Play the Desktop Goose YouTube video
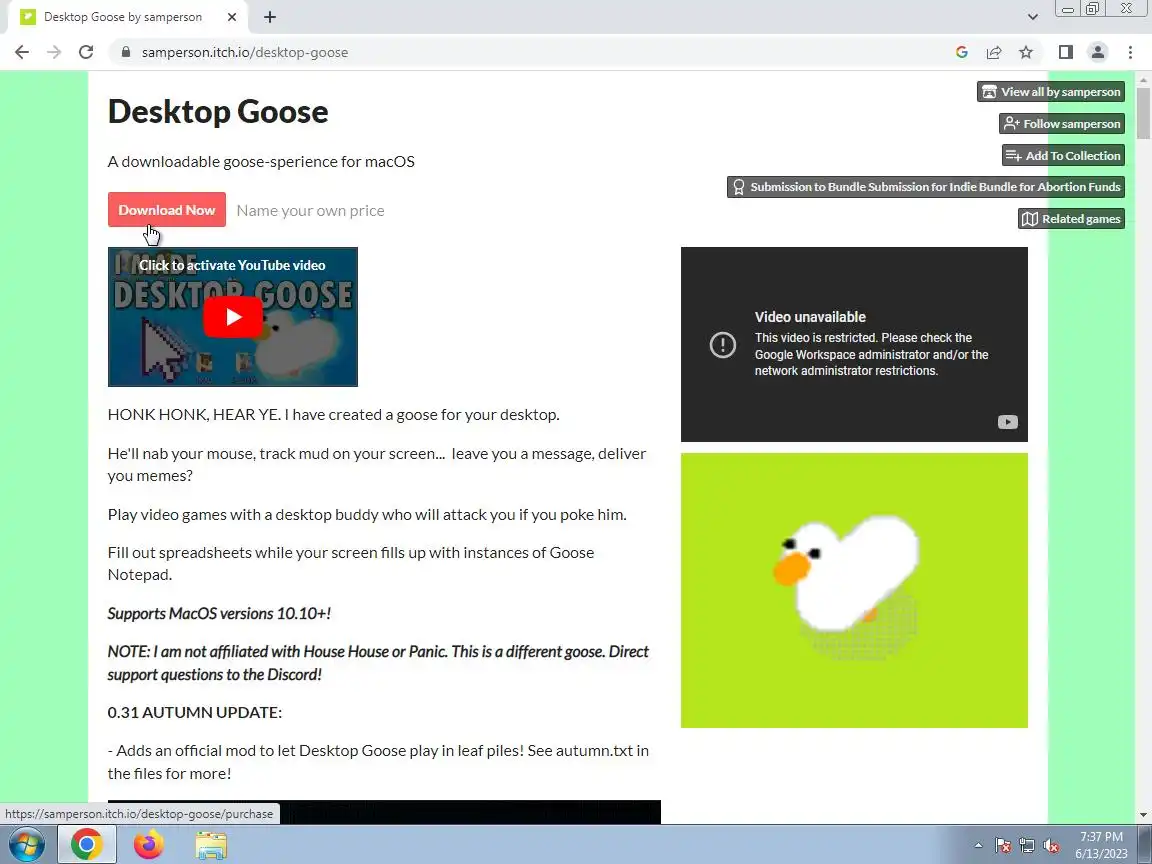 point(233,317)
